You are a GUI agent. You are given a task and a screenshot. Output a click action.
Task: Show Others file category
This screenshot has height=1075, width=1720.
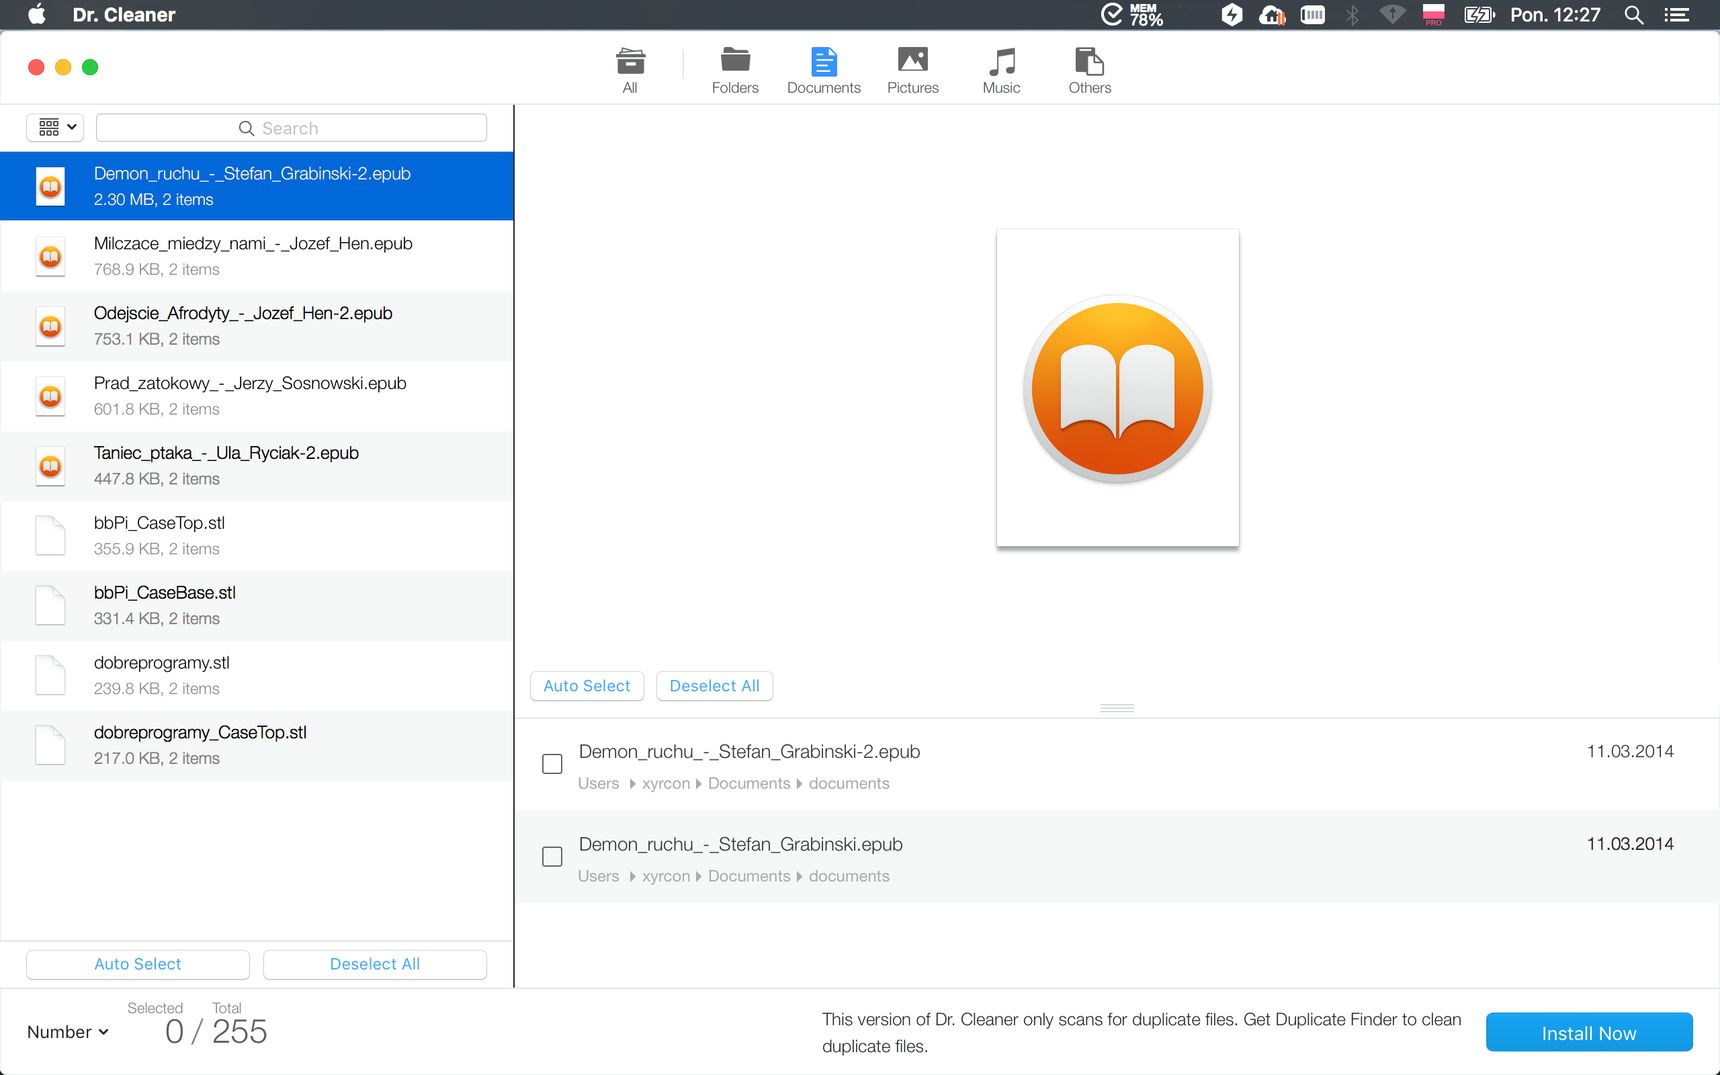tap(1089, 70)
